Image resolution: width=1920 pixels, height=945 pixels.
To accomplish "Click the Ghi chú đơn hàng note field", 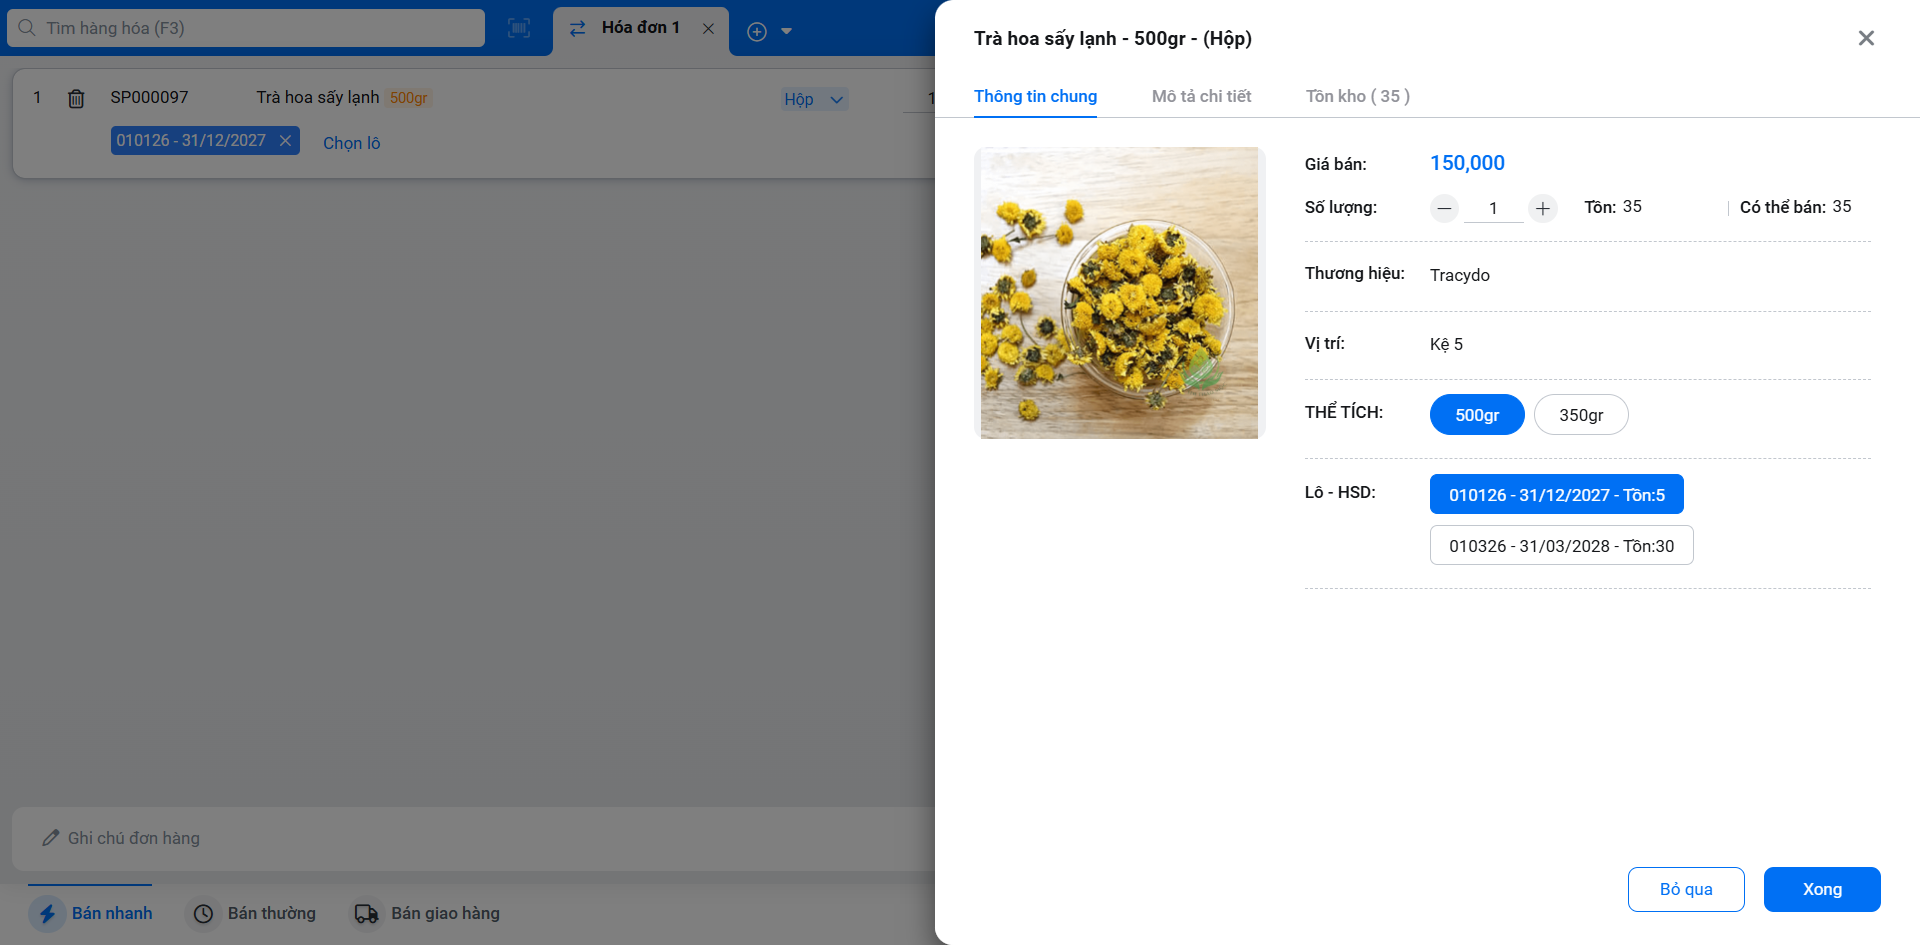I will point(474,838).
